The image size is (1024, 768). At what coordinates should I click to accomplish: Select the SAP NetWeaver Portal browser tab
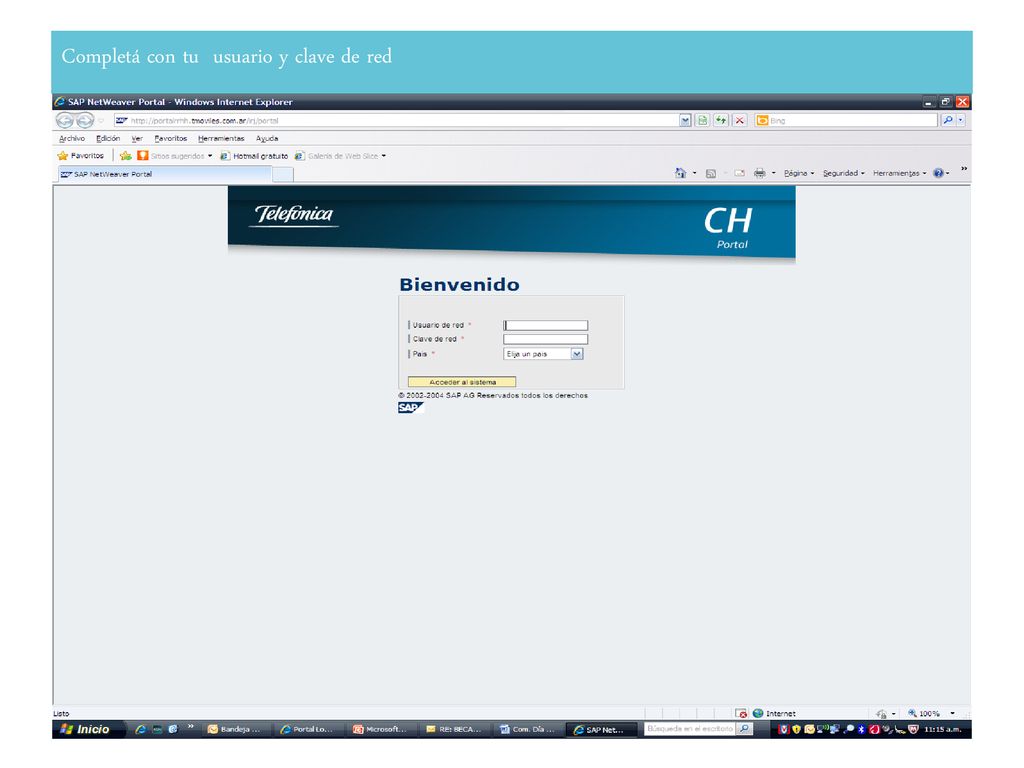(164, 174)
